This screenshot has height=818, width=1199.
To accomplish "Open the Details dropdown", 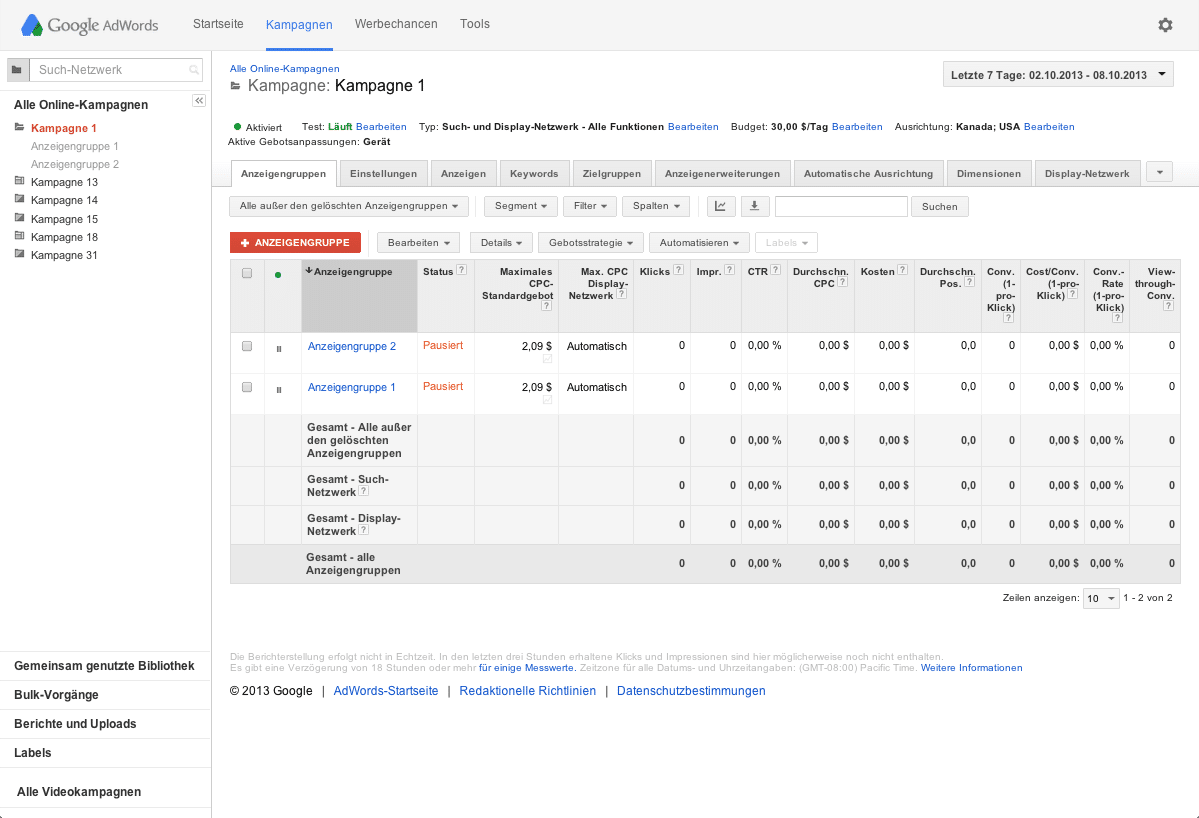I will [x=501, y=243].
